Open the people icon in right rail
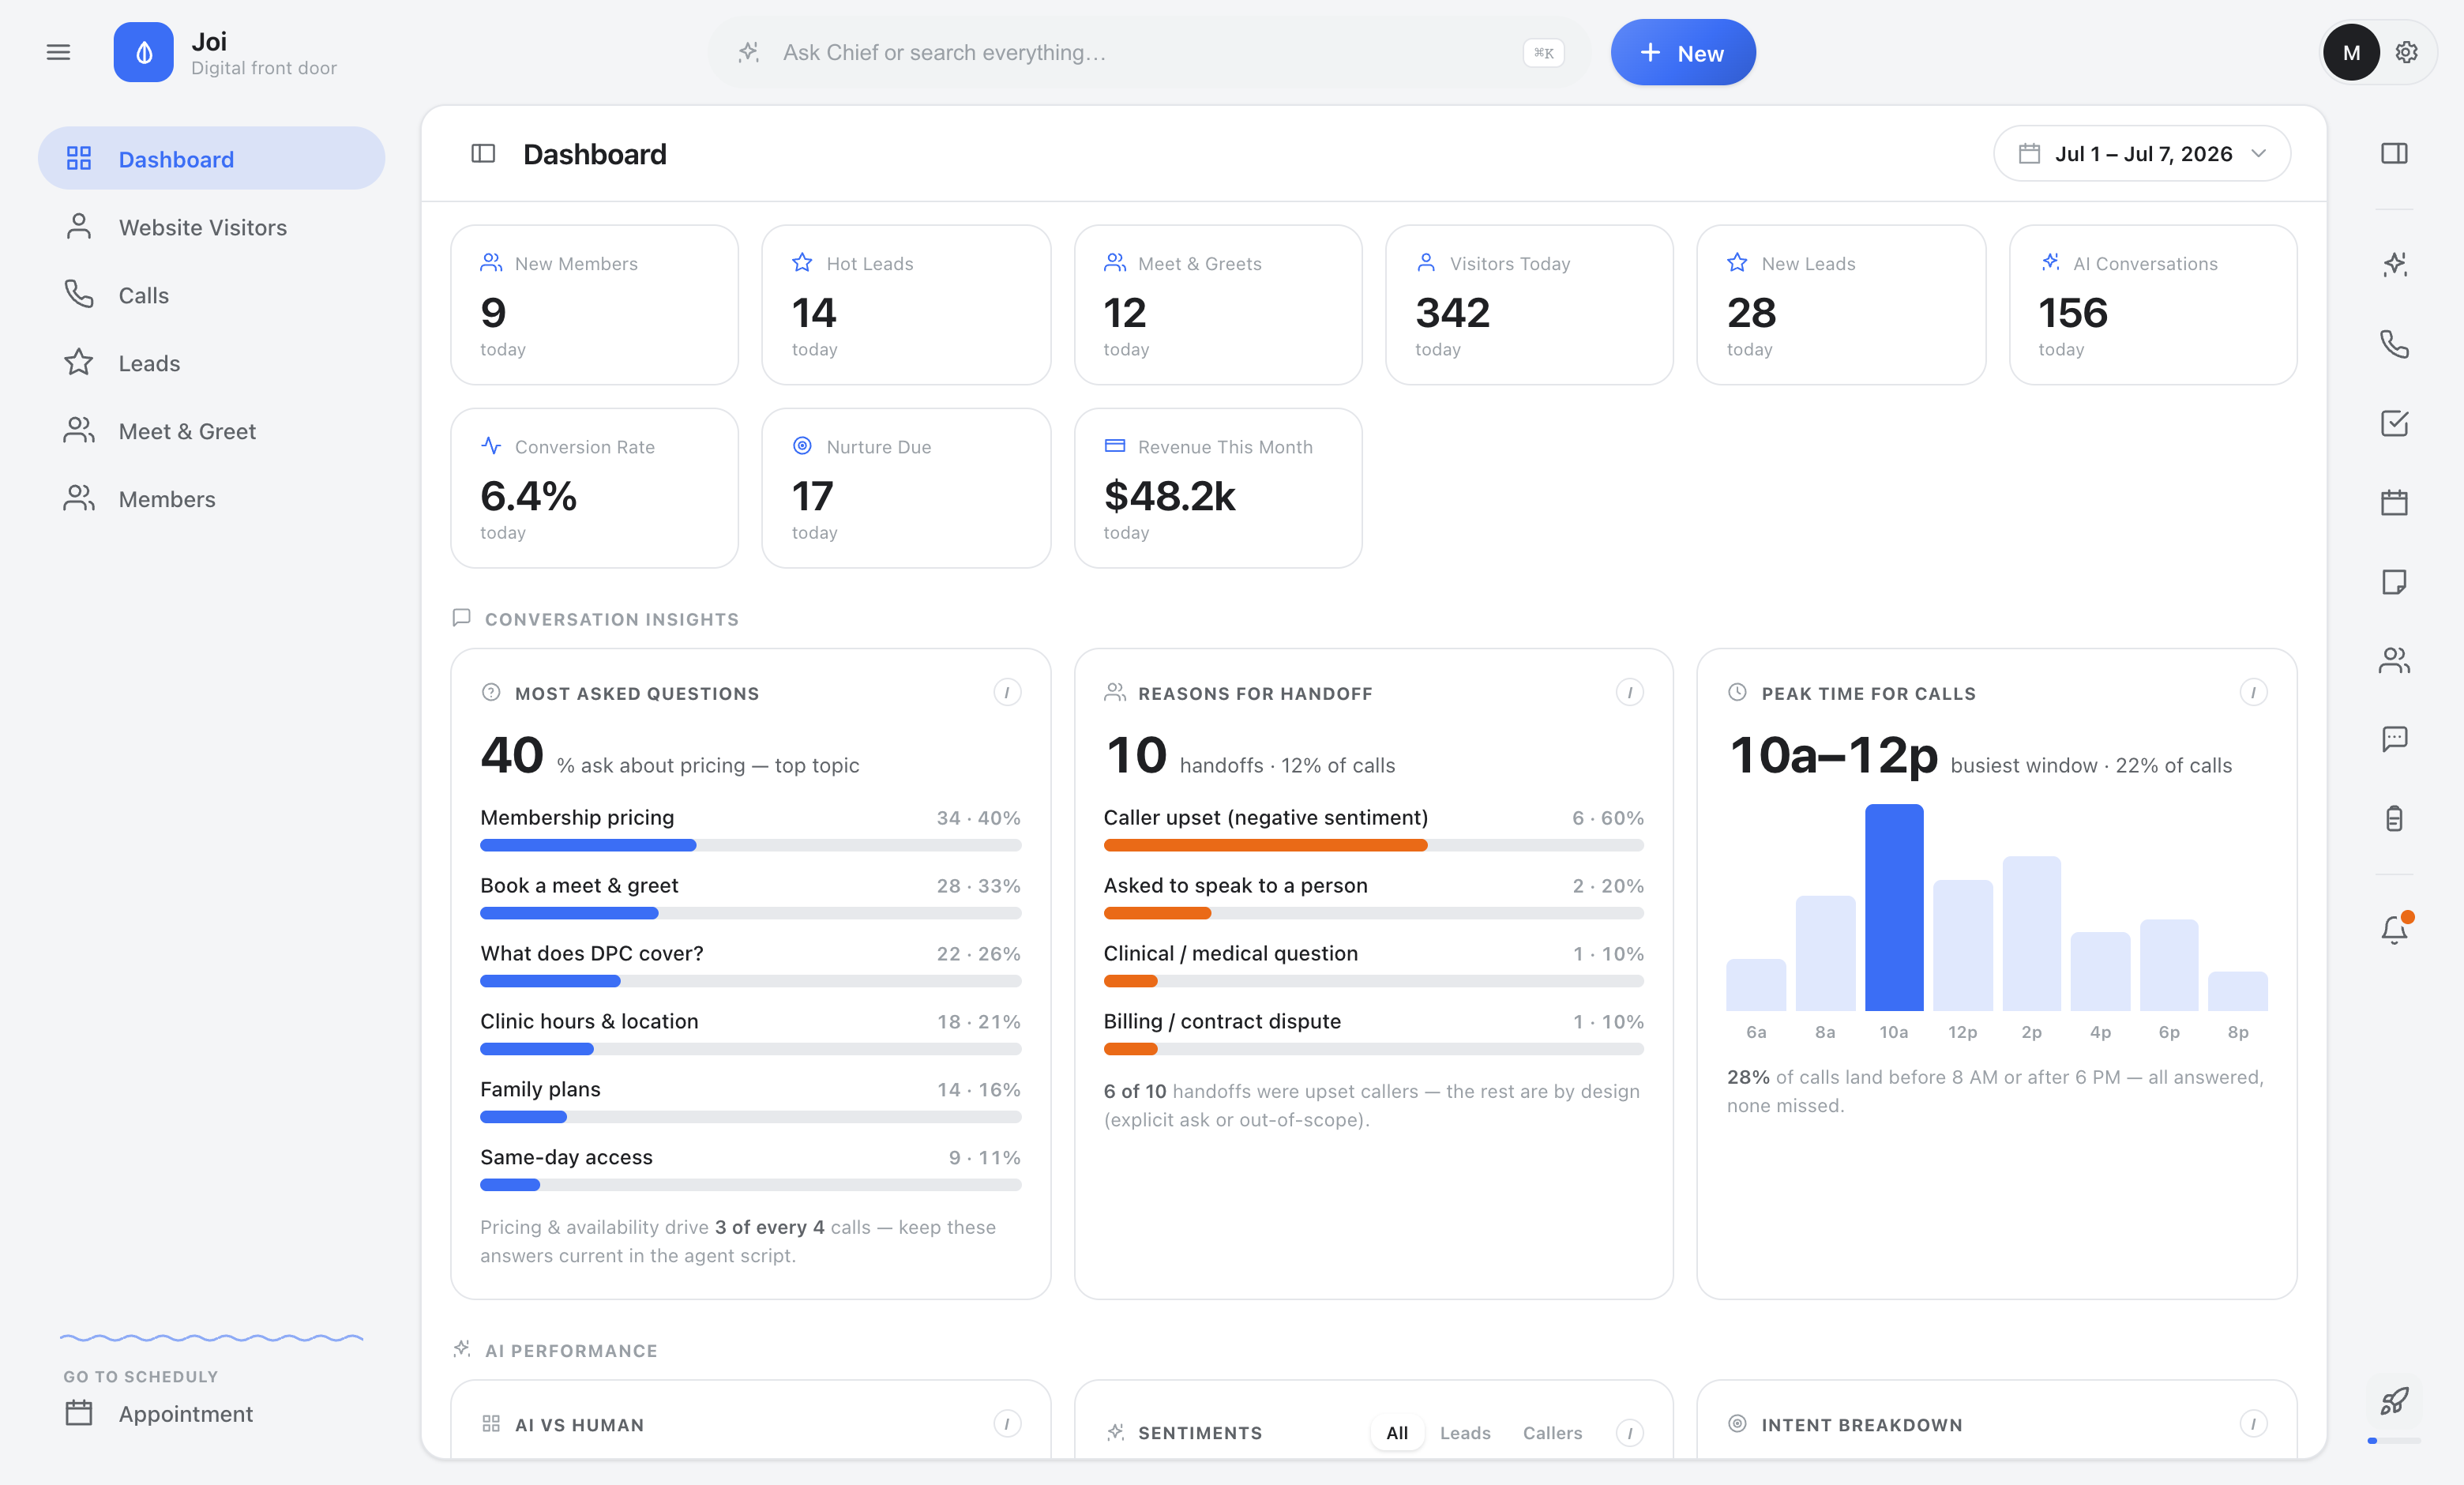2464x1485 pixels. coord(2394,660)
